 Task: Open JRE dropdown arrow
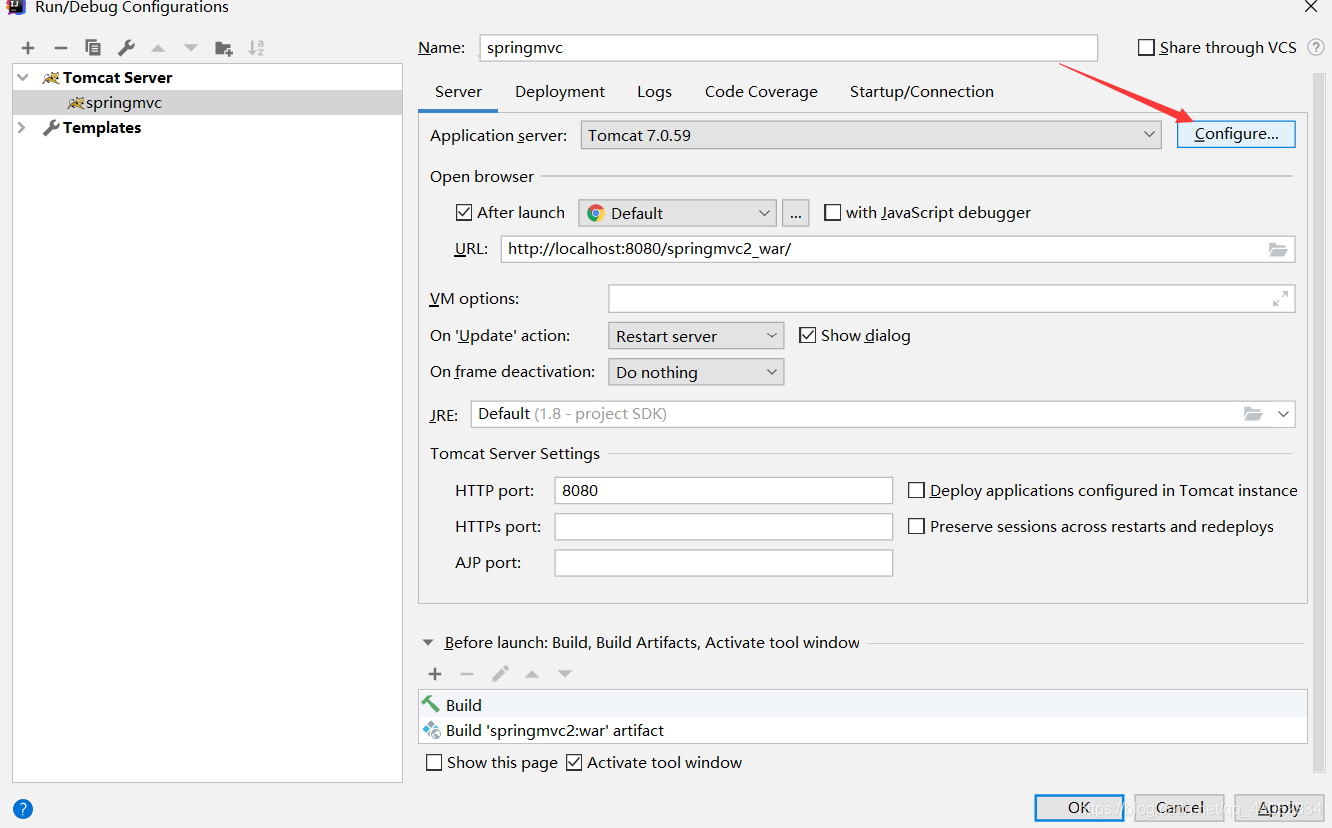[1283, 414]
